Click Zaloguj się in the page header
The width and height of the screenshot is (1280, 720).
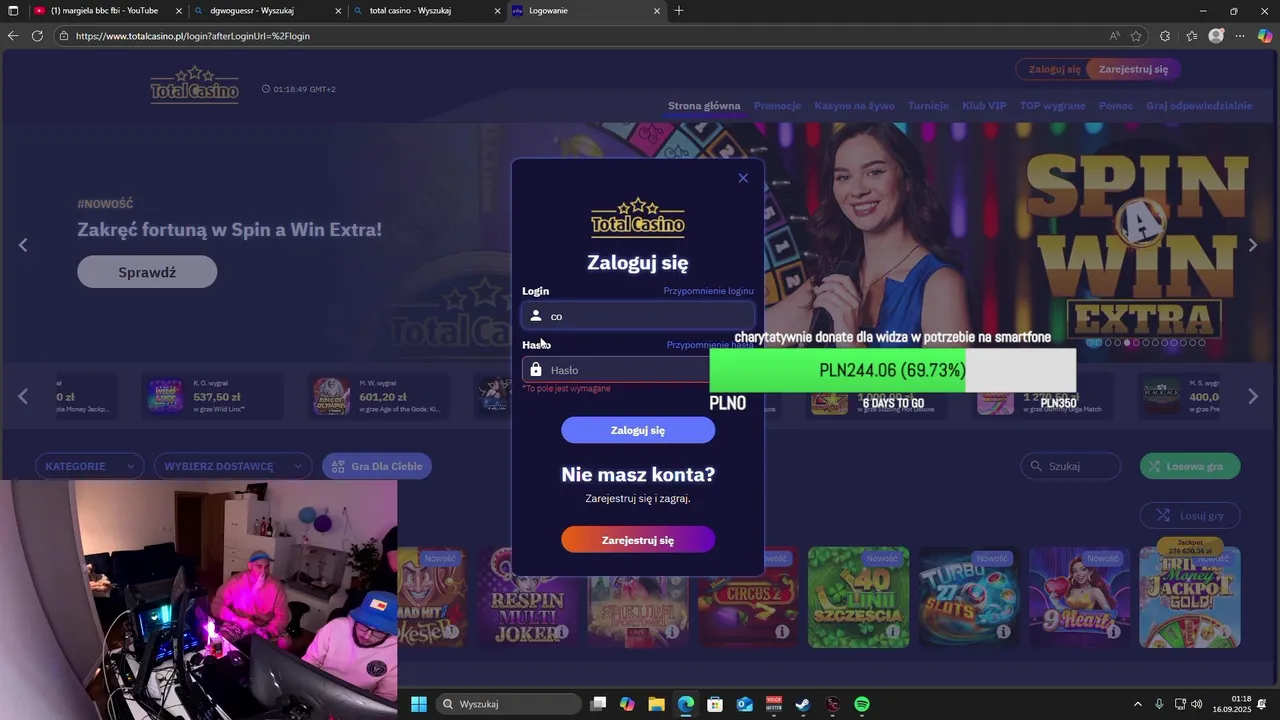click(1054, 70)
